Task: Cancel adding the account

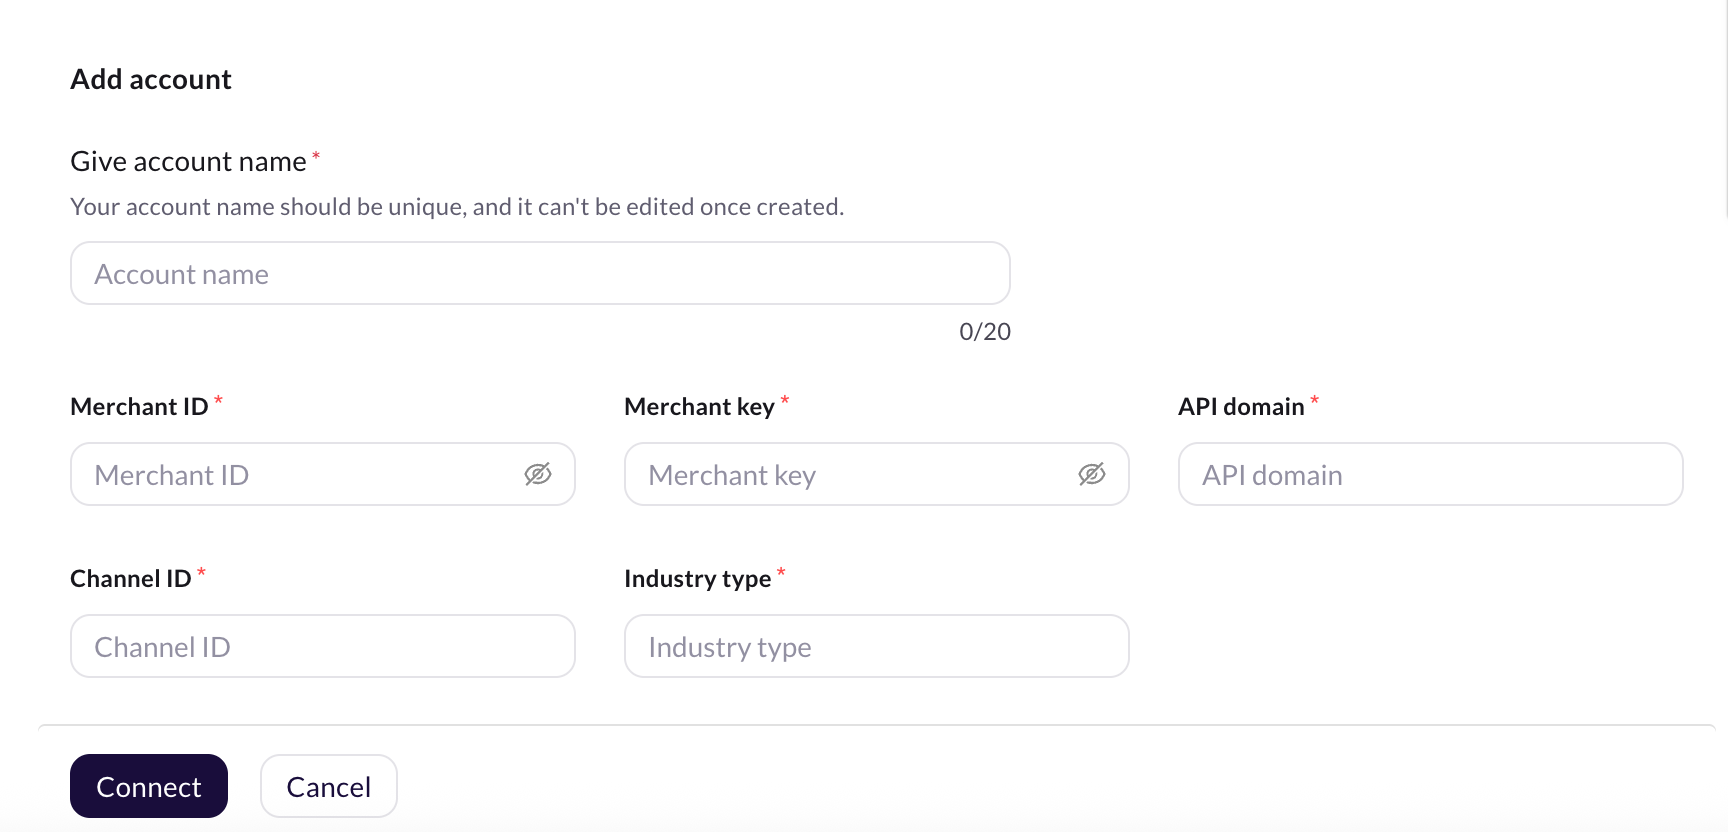Action: click(329, 786)
